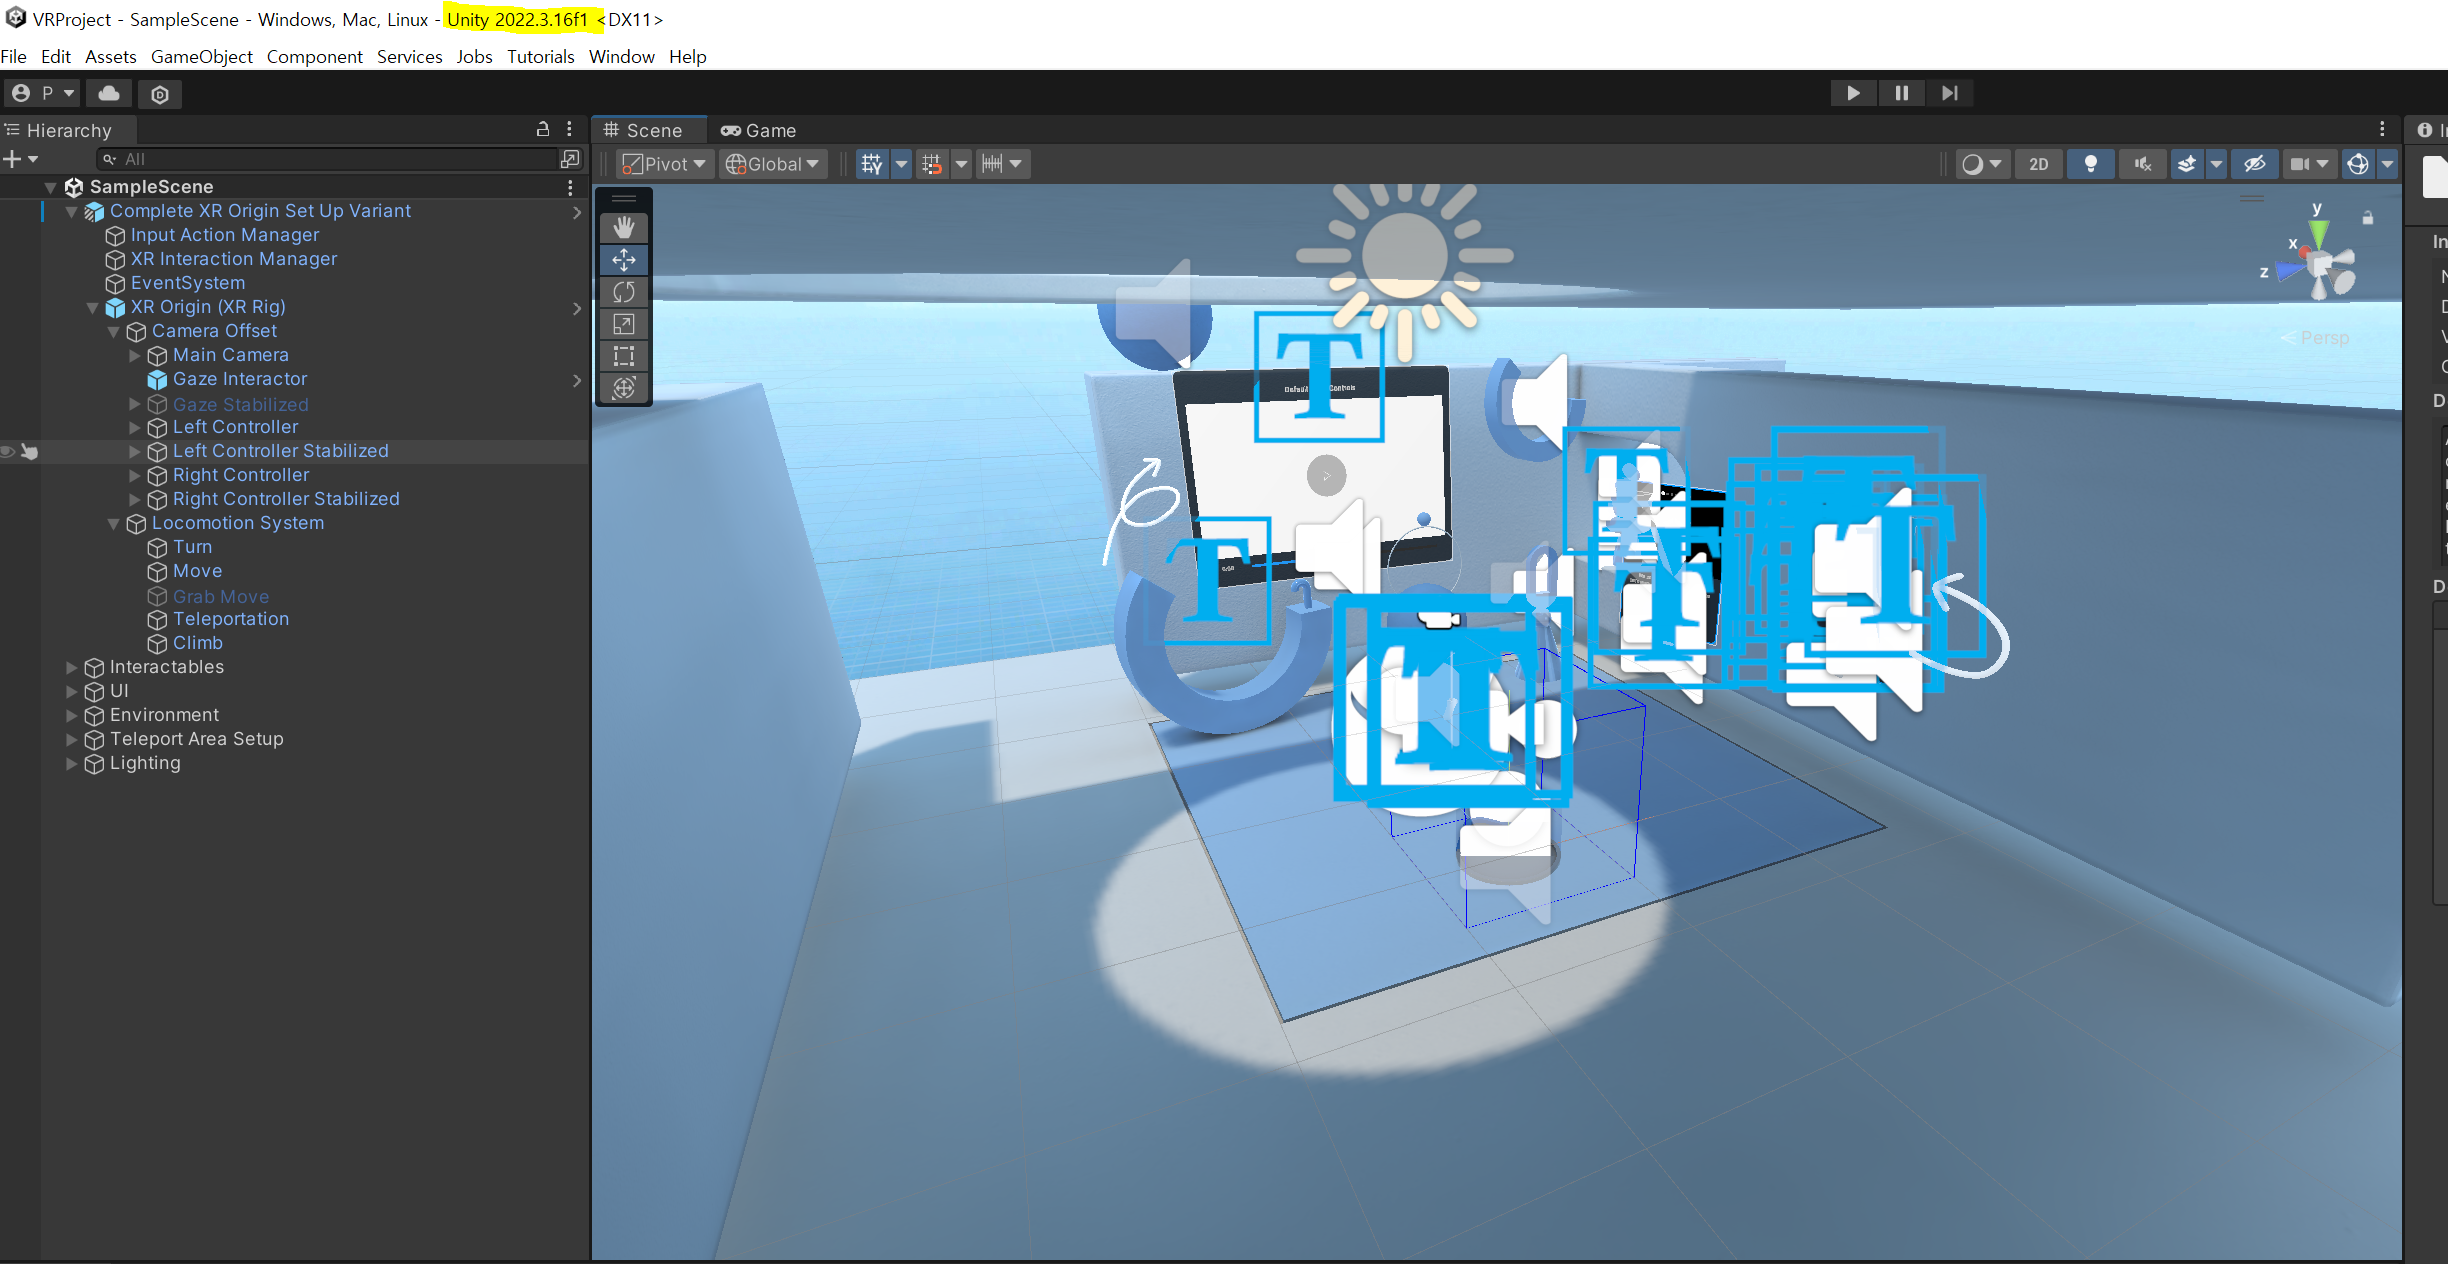This screenshot has height=1264, width=2448.
Task: Toggle visibility of Left Controller Stabilized
Action: pos(8,452)
